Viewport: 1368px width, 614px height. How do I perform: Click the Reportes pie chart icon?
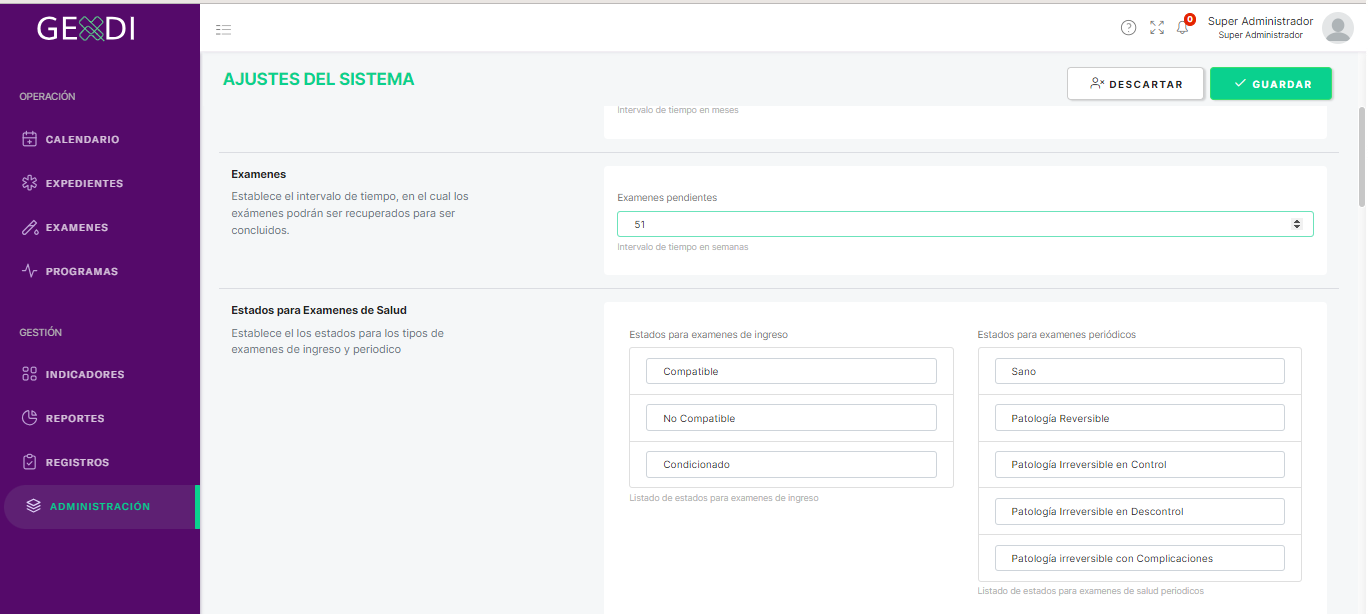pos(30,418)
